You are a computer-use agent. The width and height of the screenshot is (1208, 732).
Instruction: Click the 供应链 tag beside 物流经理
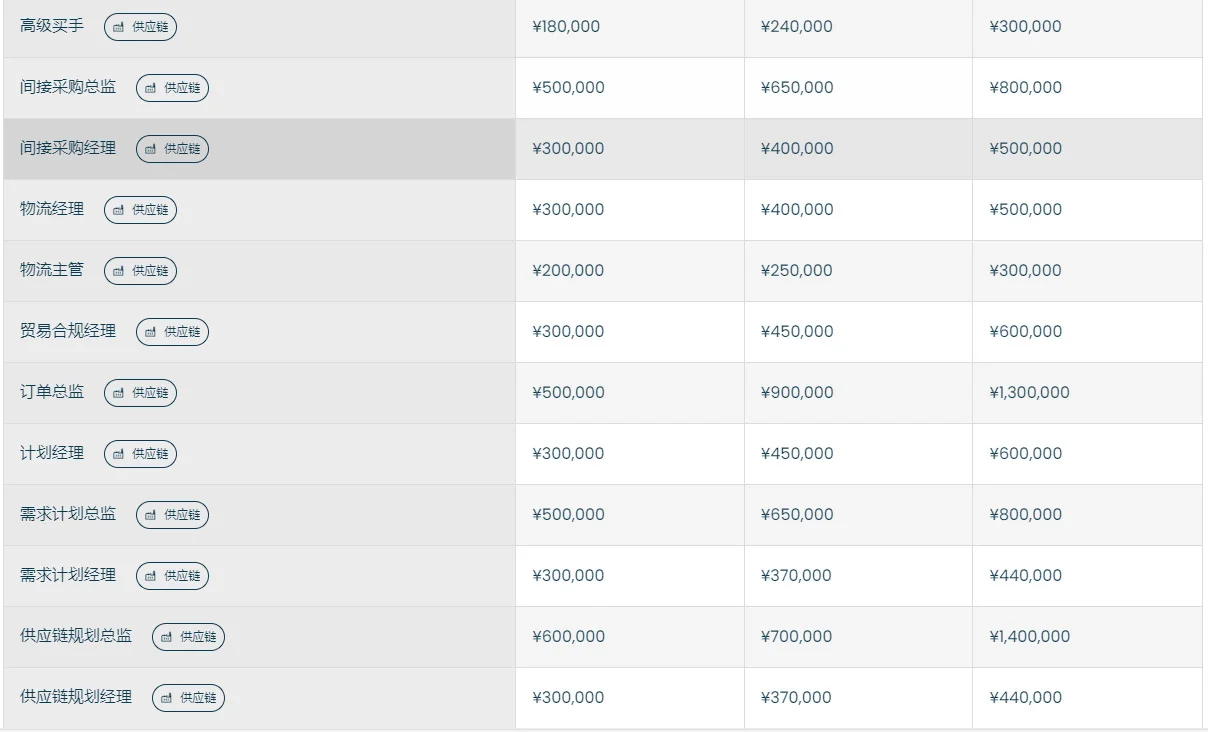coord(140,210)
